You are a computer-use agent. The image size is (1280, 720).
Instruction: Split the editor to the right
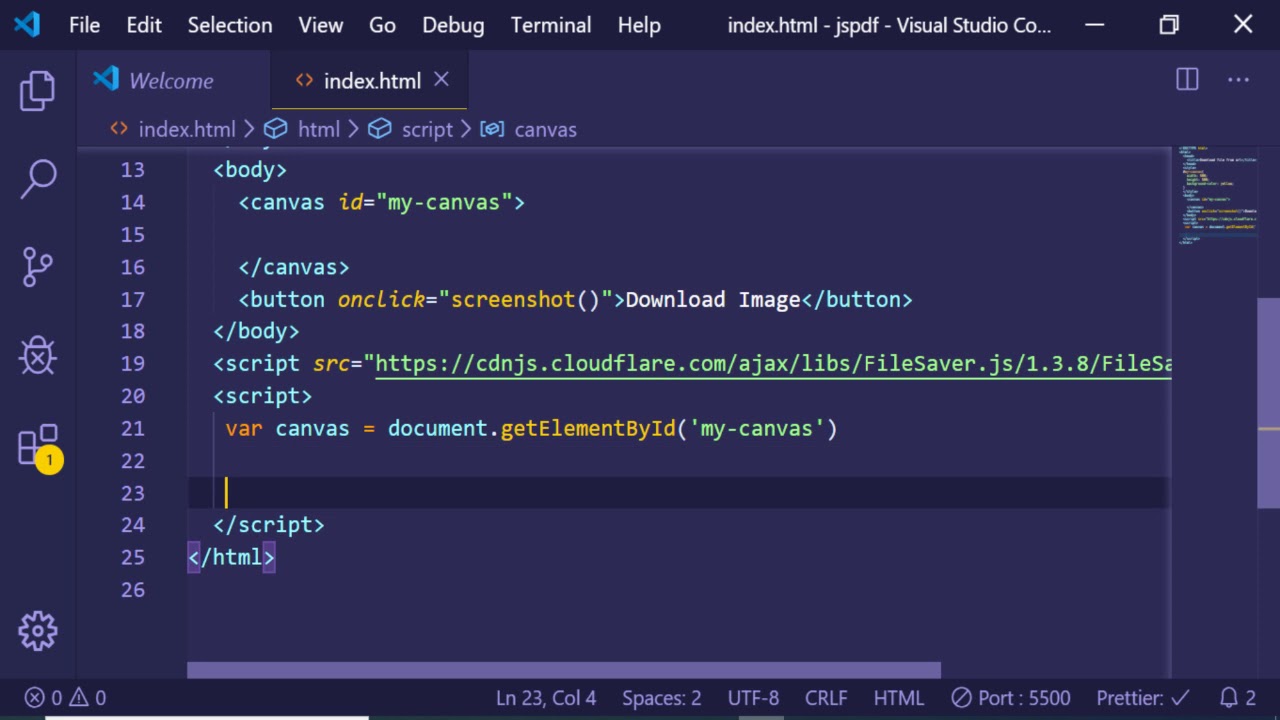[1187, 80]
